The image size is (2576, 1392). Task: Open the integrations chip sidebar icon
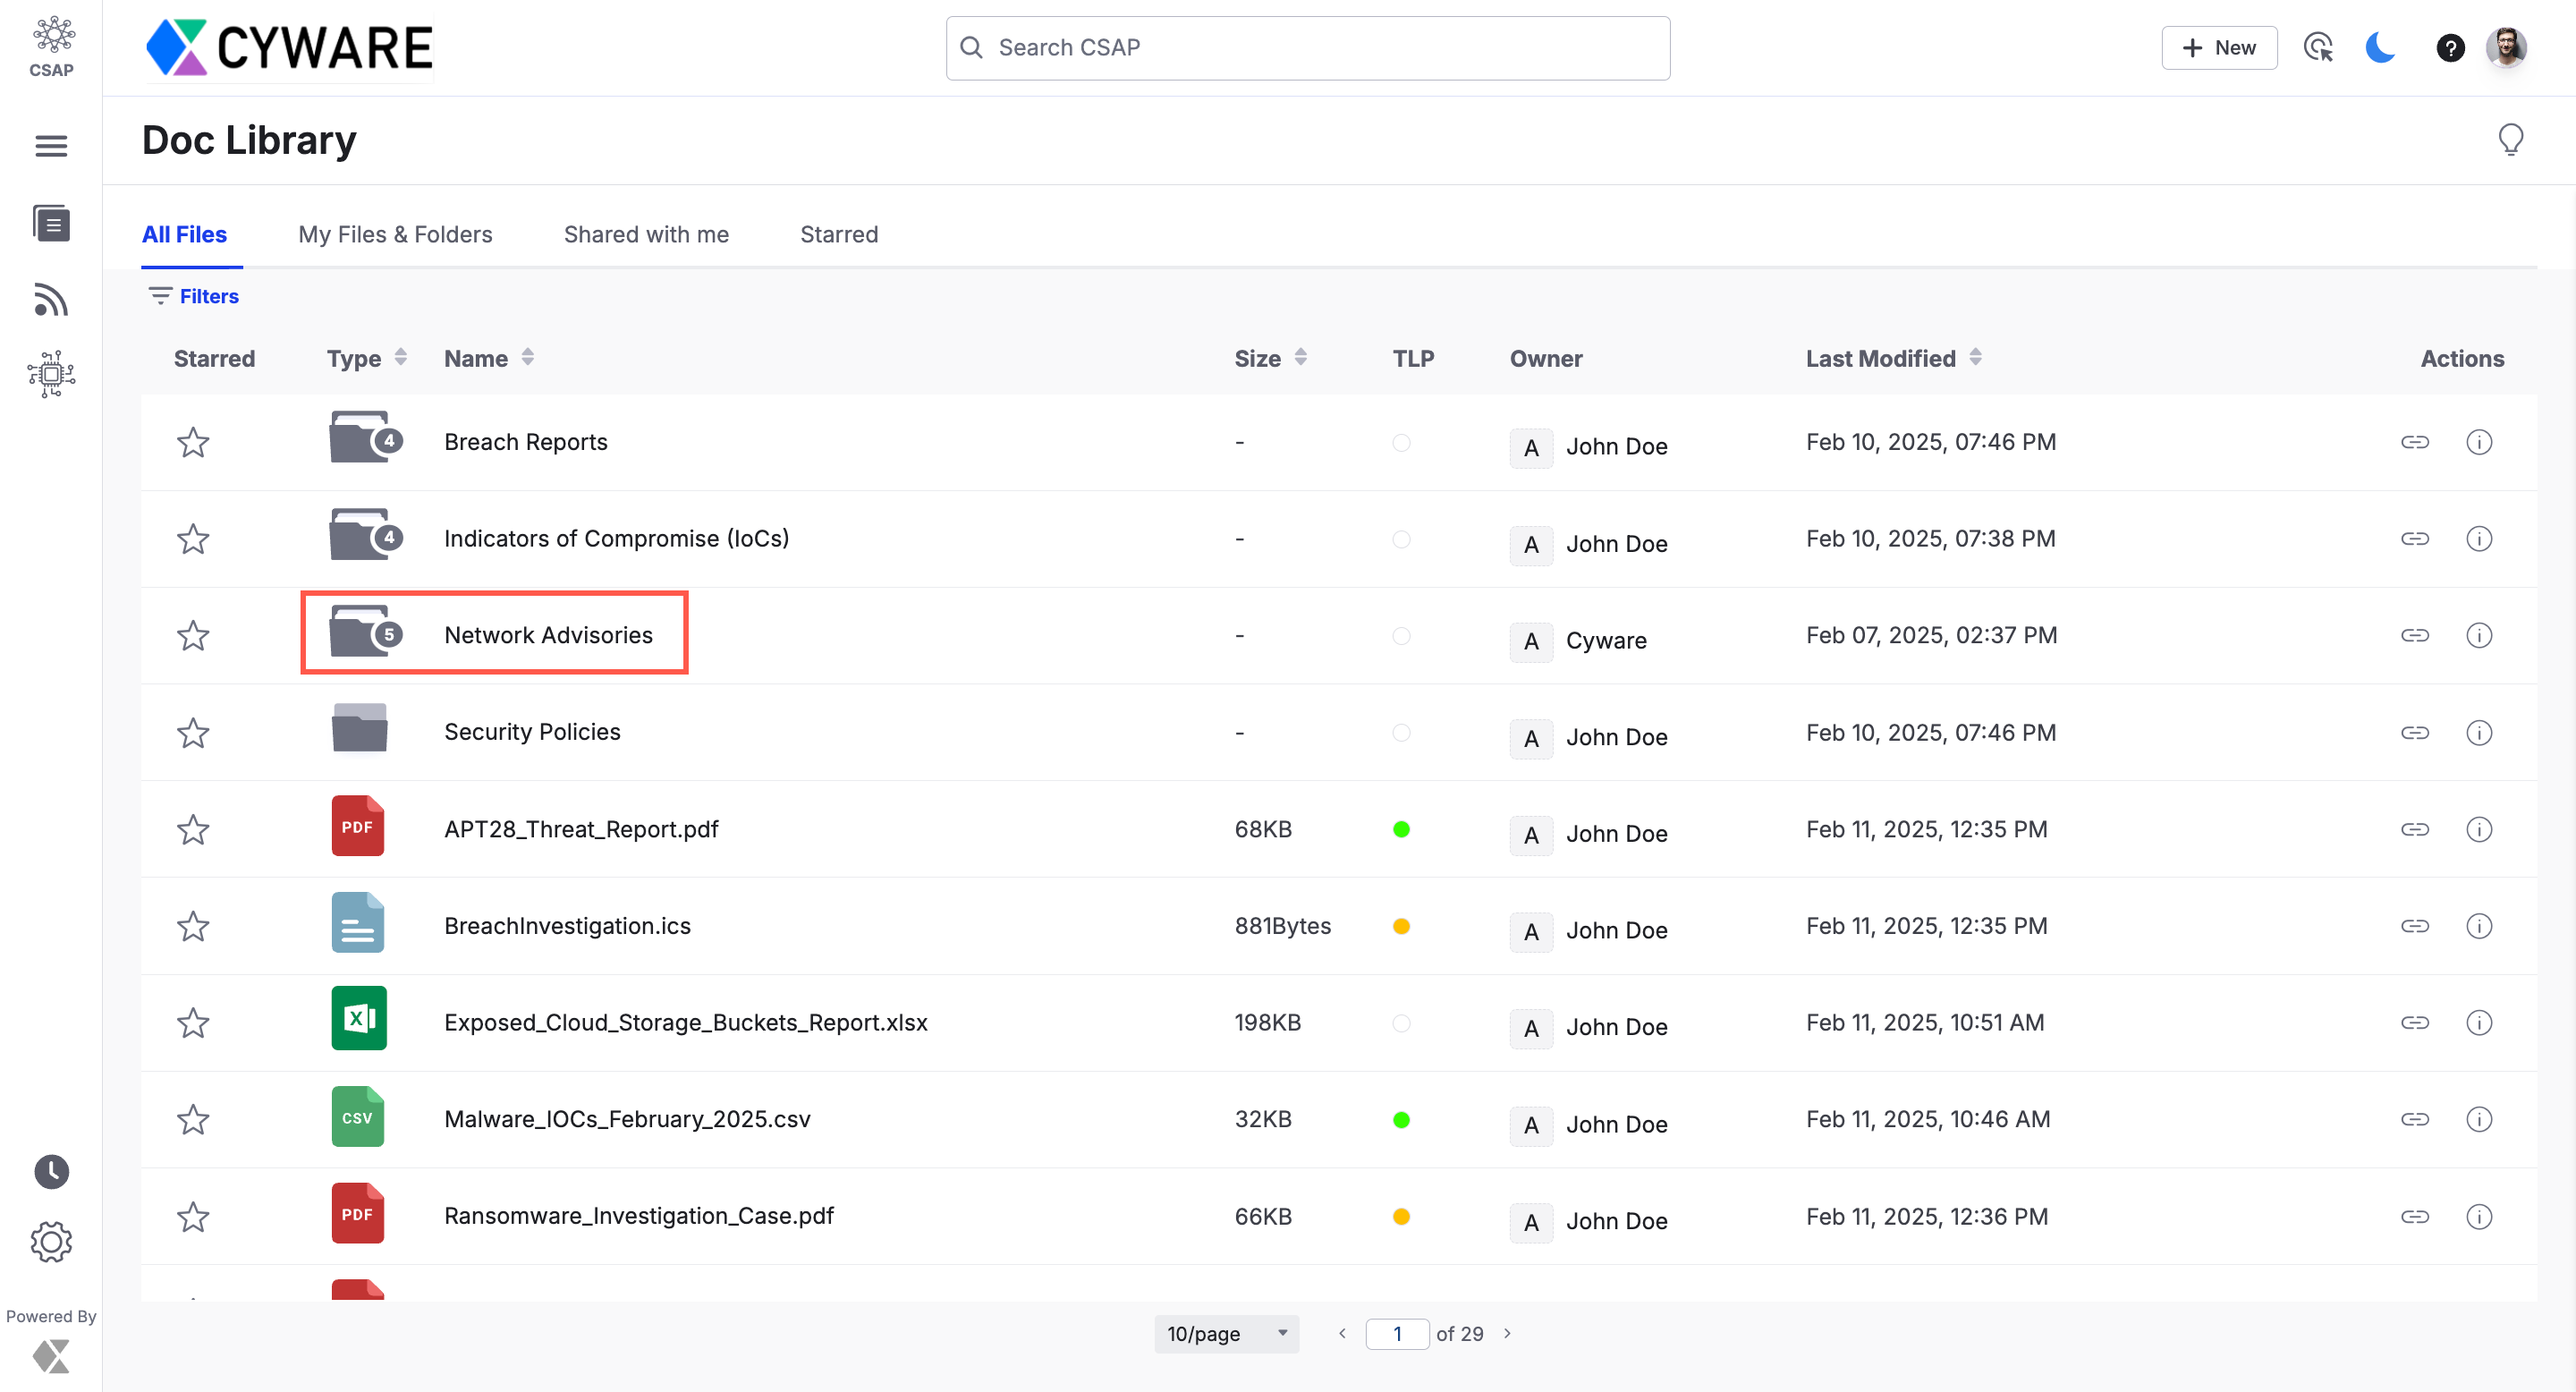(x=51, y=374)
